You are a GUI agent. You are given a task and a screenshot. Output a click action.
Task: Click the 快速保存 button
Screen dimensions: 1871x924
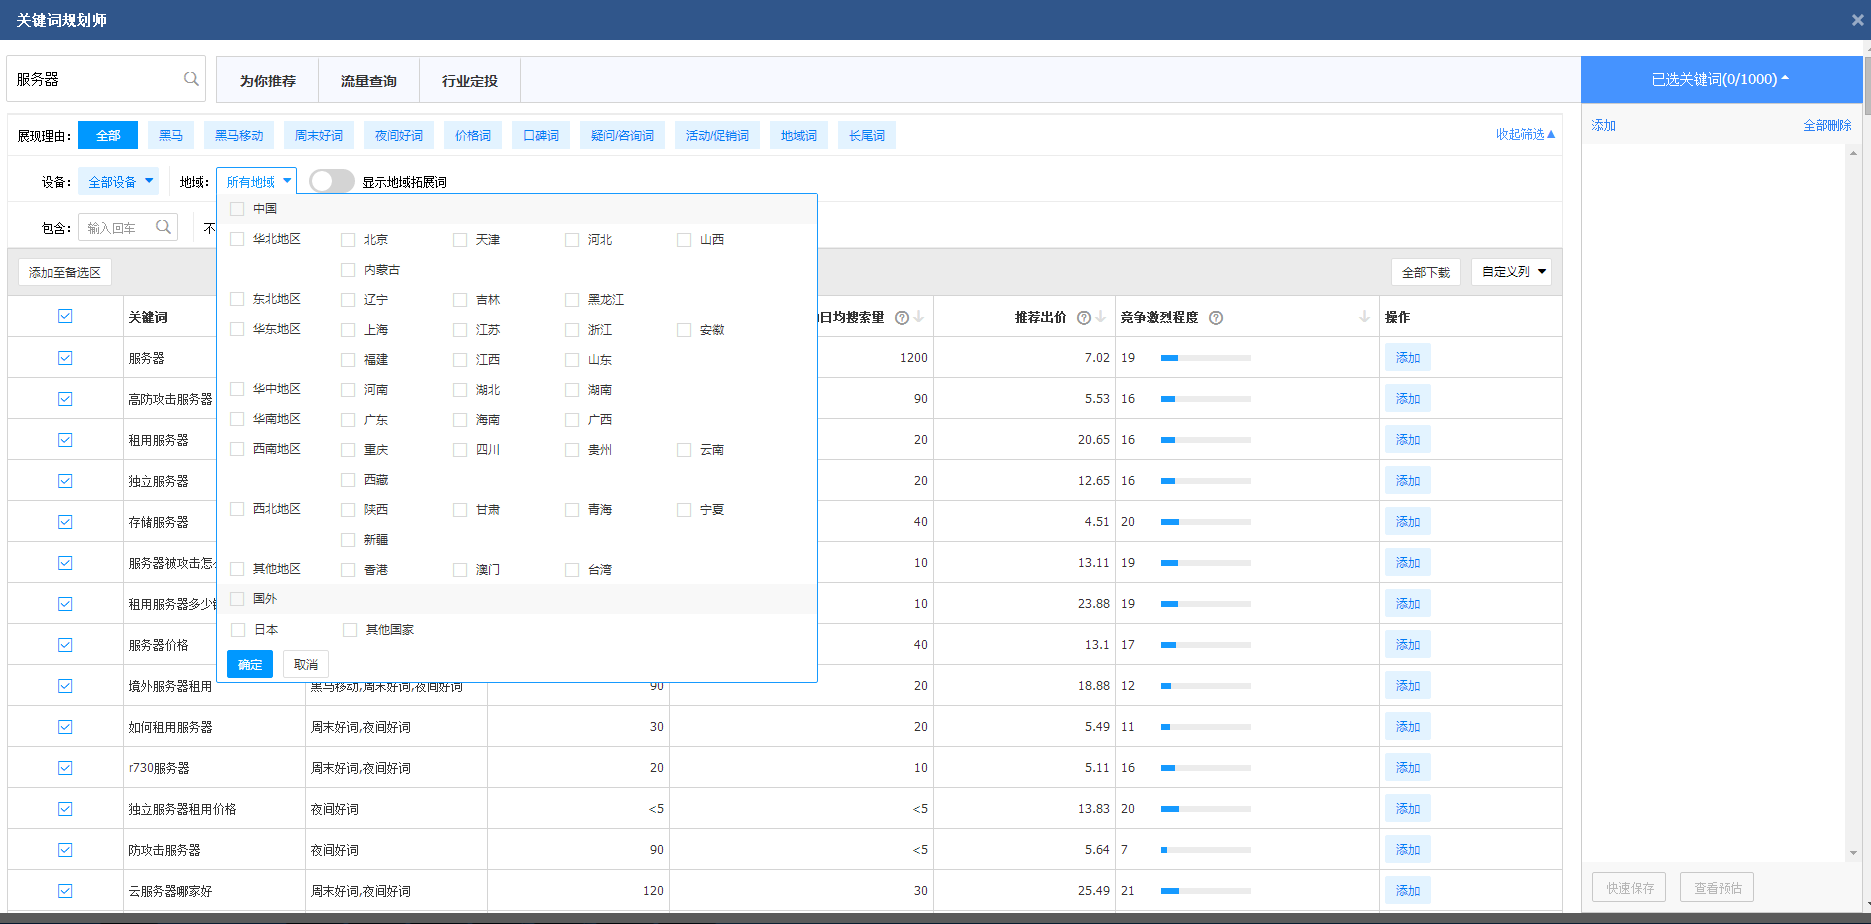point(1630,887)
